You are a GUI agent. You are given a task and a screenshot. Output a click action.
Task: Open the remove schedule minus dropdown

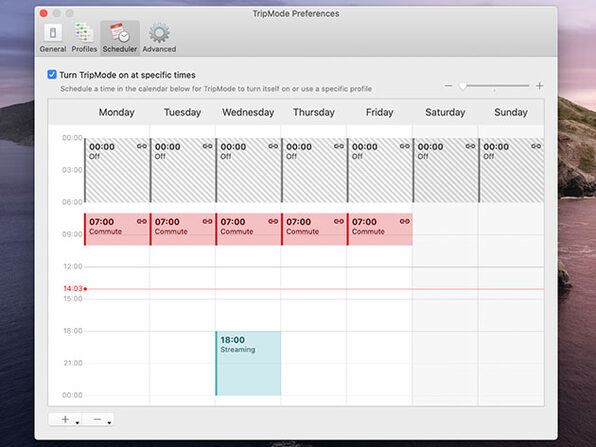(x=98, y=419)
